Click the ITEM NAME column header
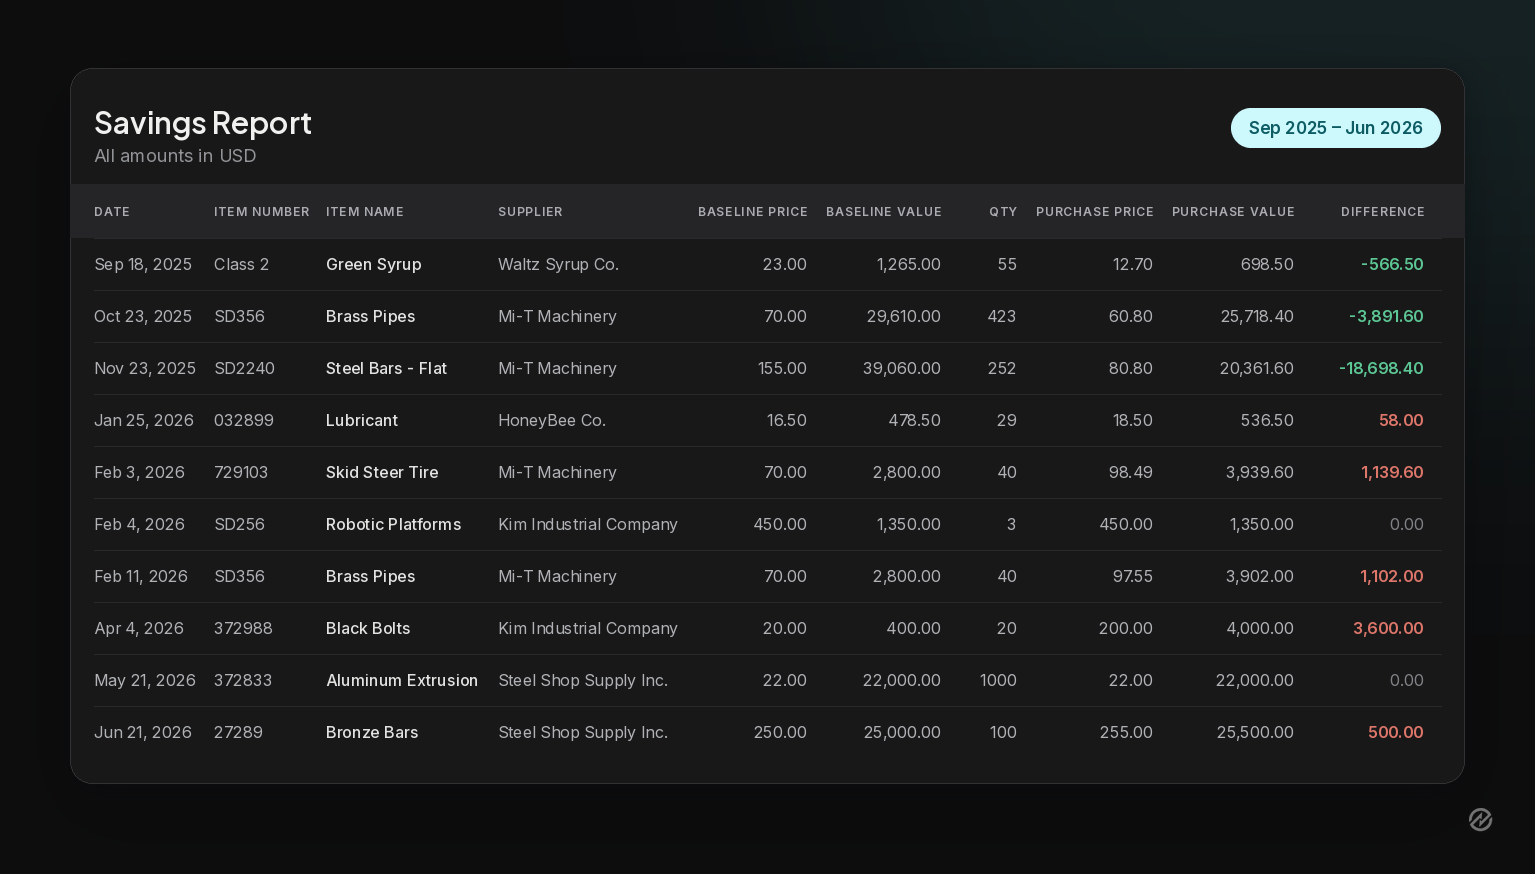Viewport: 1535px width, 874px height. tap(365, 212)
